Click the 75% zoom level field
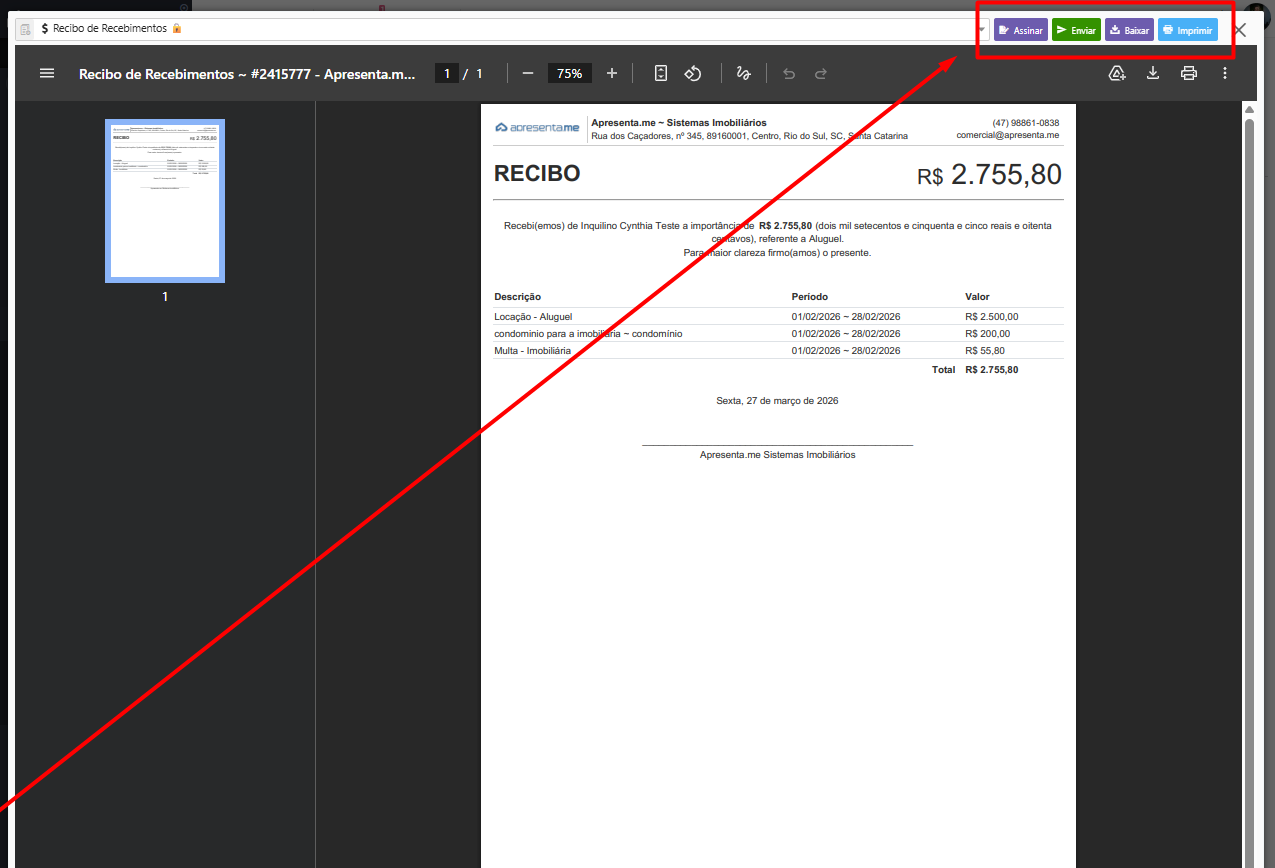The width and height of the screenshot is (1275, 868). pos(570,73)
